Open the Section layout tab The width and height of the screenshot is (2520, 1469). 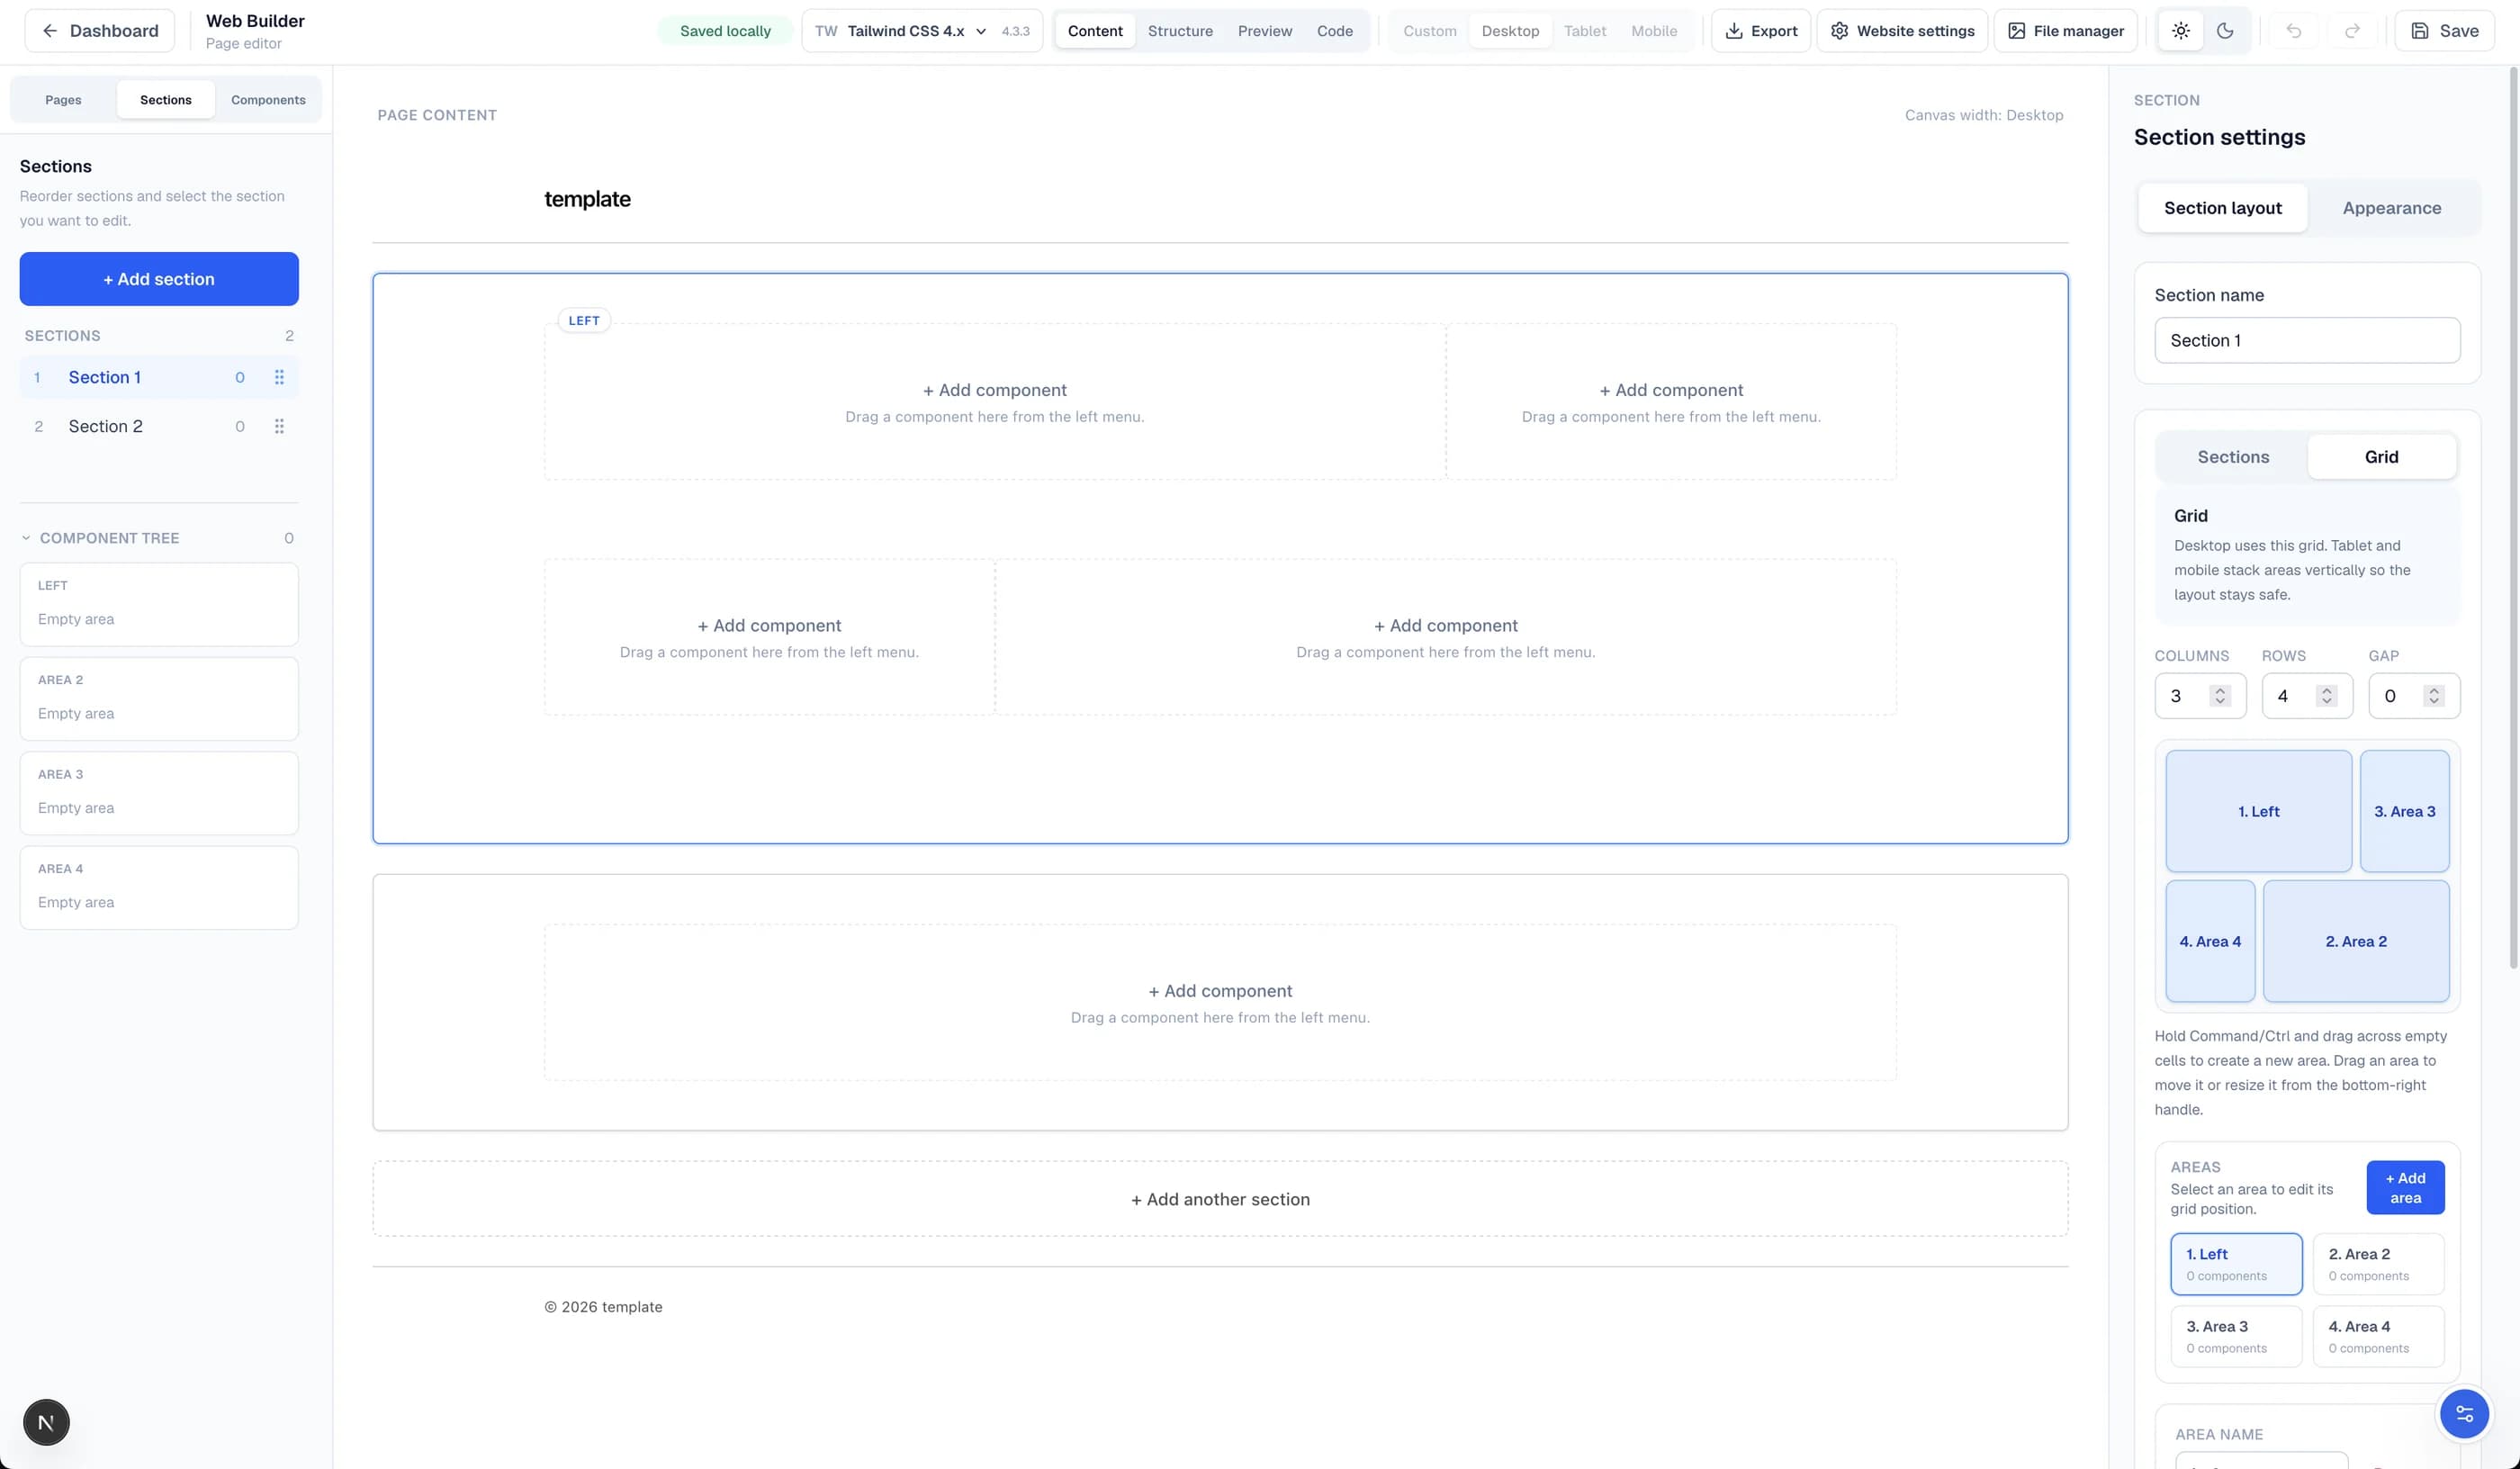coord(2222,208)
